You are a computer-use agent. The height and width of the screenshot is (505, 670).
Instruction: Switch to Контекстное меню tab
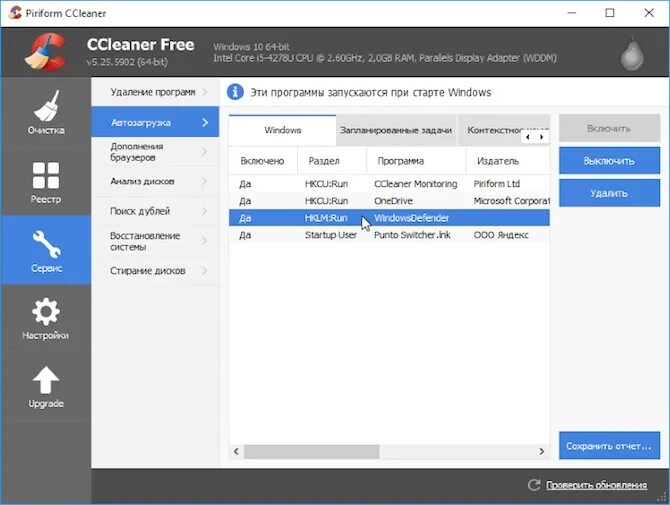493,130
